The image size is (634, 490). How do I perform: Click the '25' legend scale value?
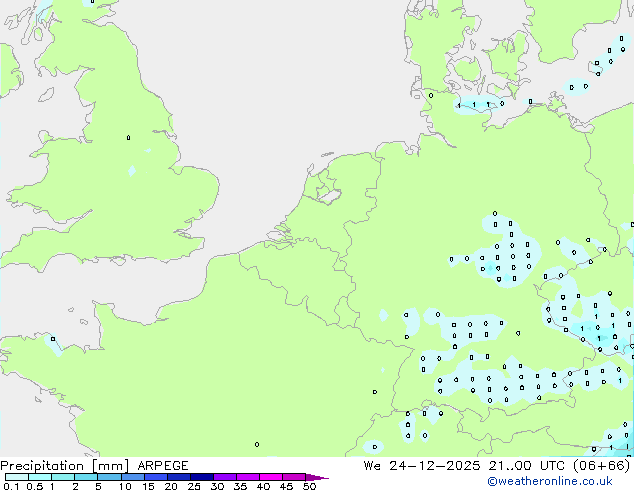point(194,486)
